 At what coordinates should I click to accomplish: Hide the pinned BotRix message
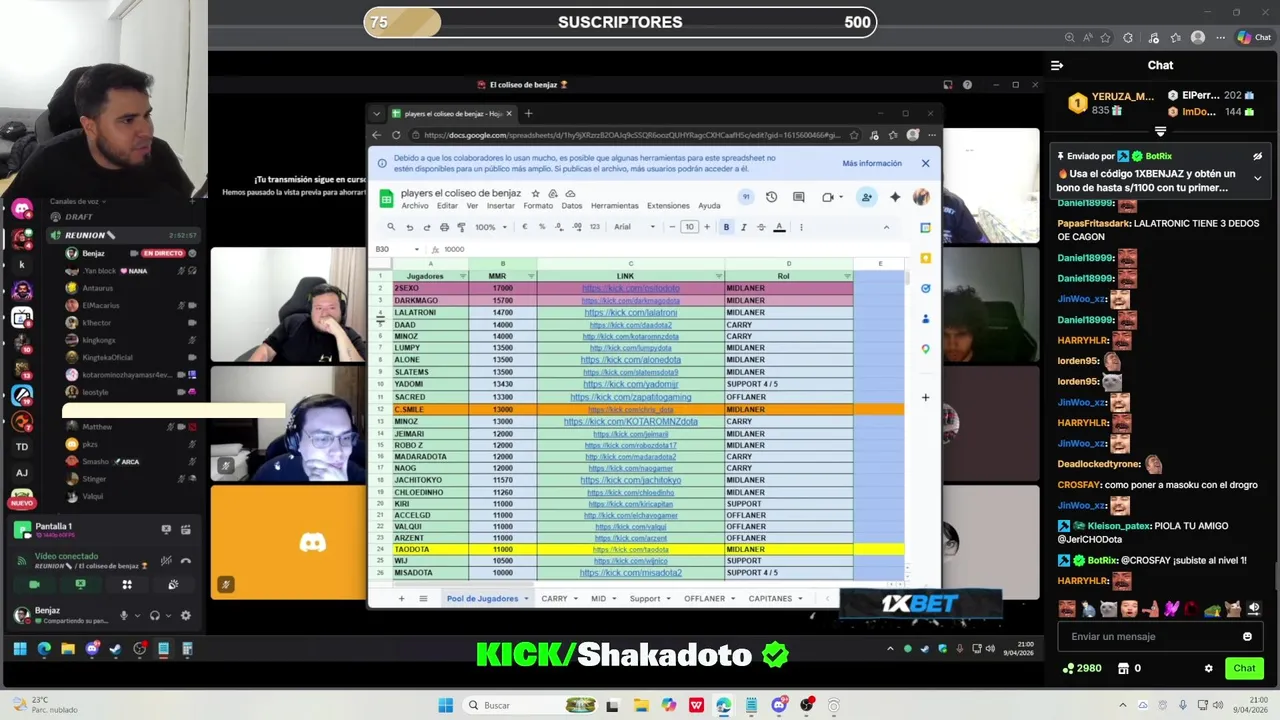point(1258,156)
